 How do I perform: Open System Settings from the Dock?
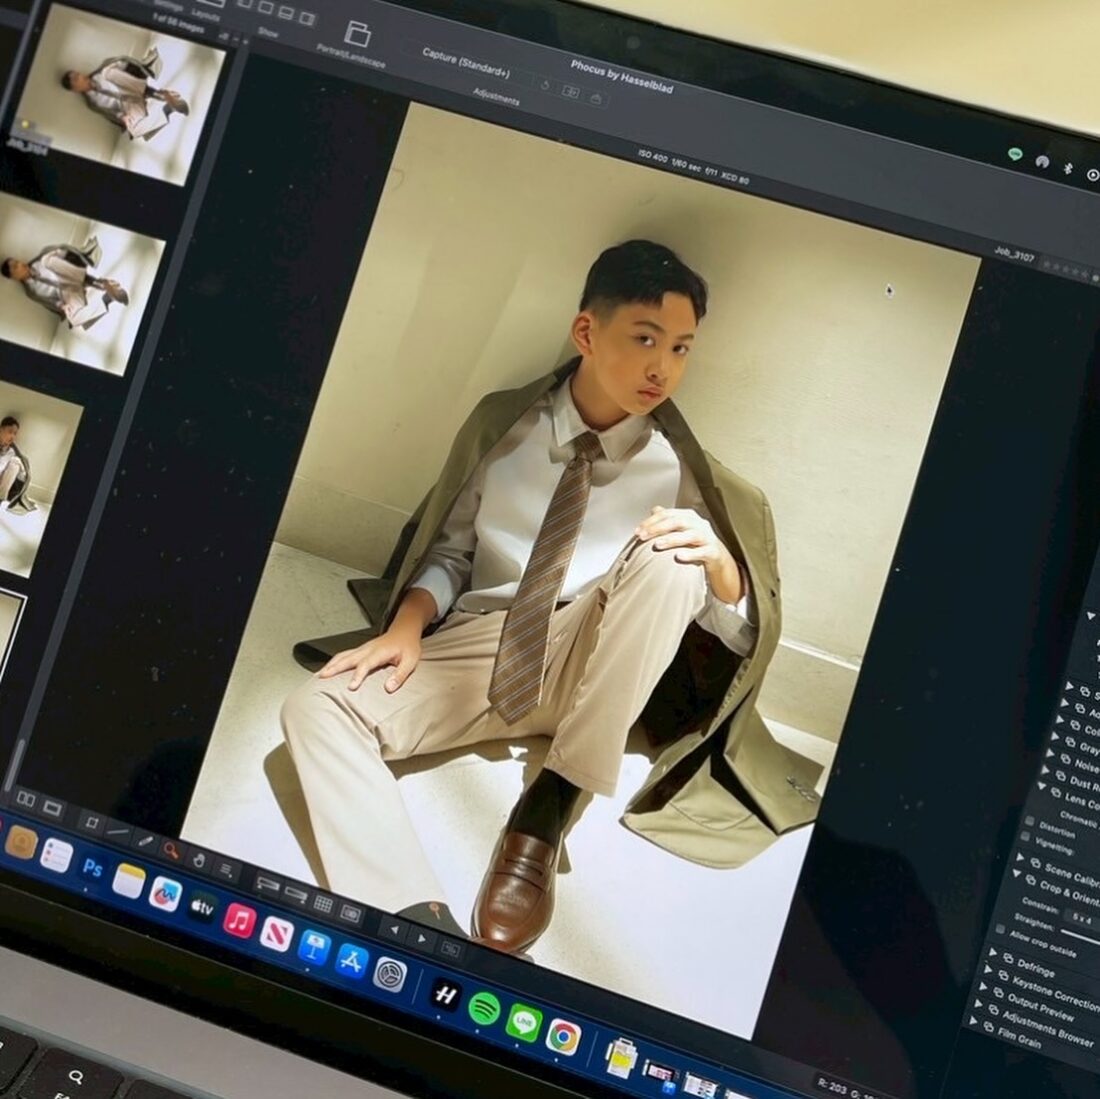pos(389,974)
